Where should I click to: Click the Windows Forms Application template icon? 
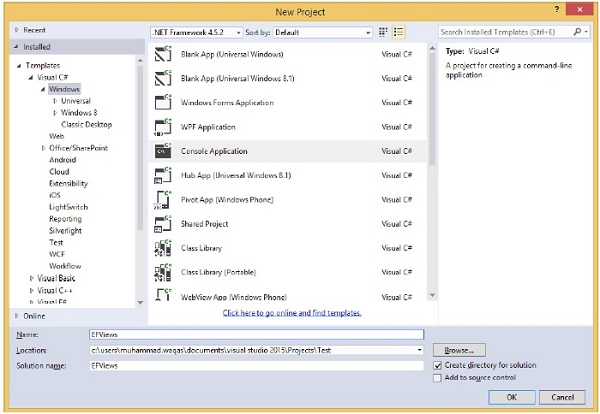163,103
